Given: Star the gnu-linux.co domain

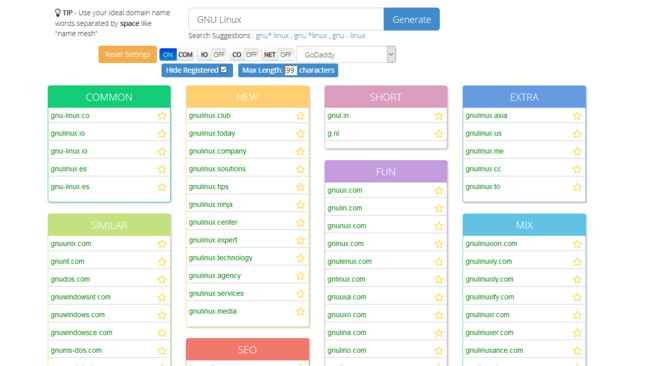Looking at the screenshot, I should (x=162, y=116).
